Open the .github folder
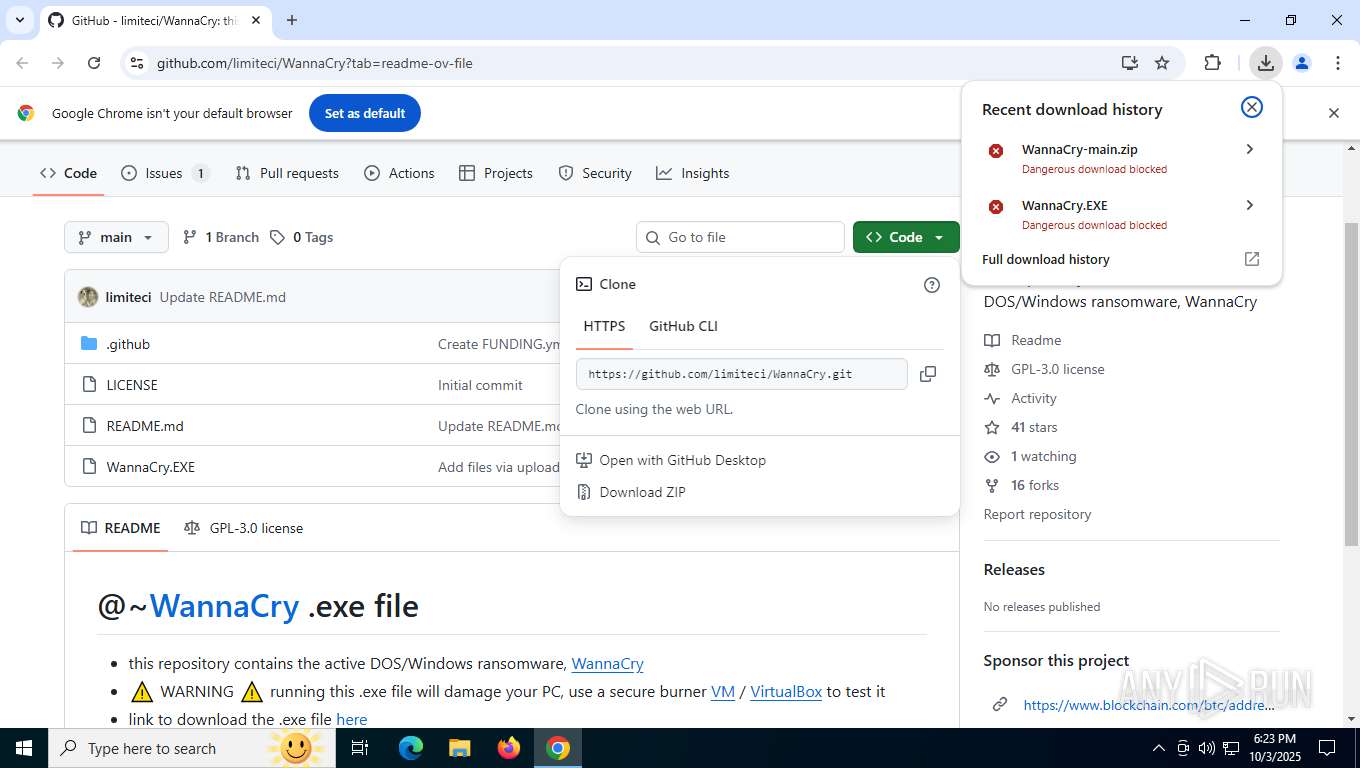This screenshot has width=1360, height=768. coord(128,344)
